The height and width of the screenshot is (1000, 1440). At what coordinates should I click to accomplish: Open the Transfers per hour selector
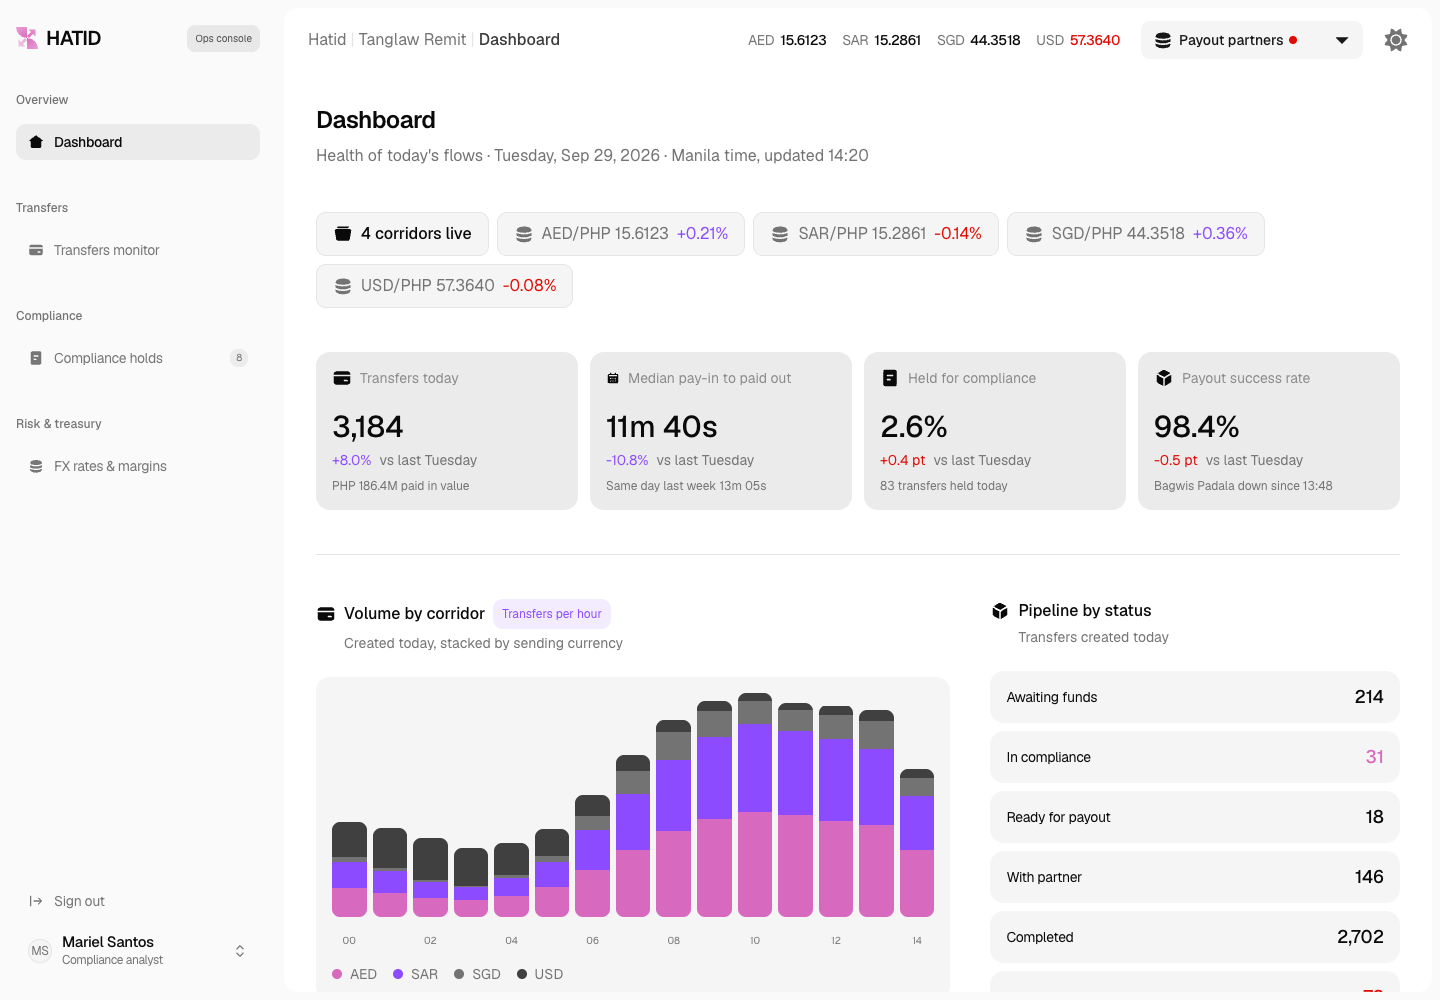(x=552, y=614)
